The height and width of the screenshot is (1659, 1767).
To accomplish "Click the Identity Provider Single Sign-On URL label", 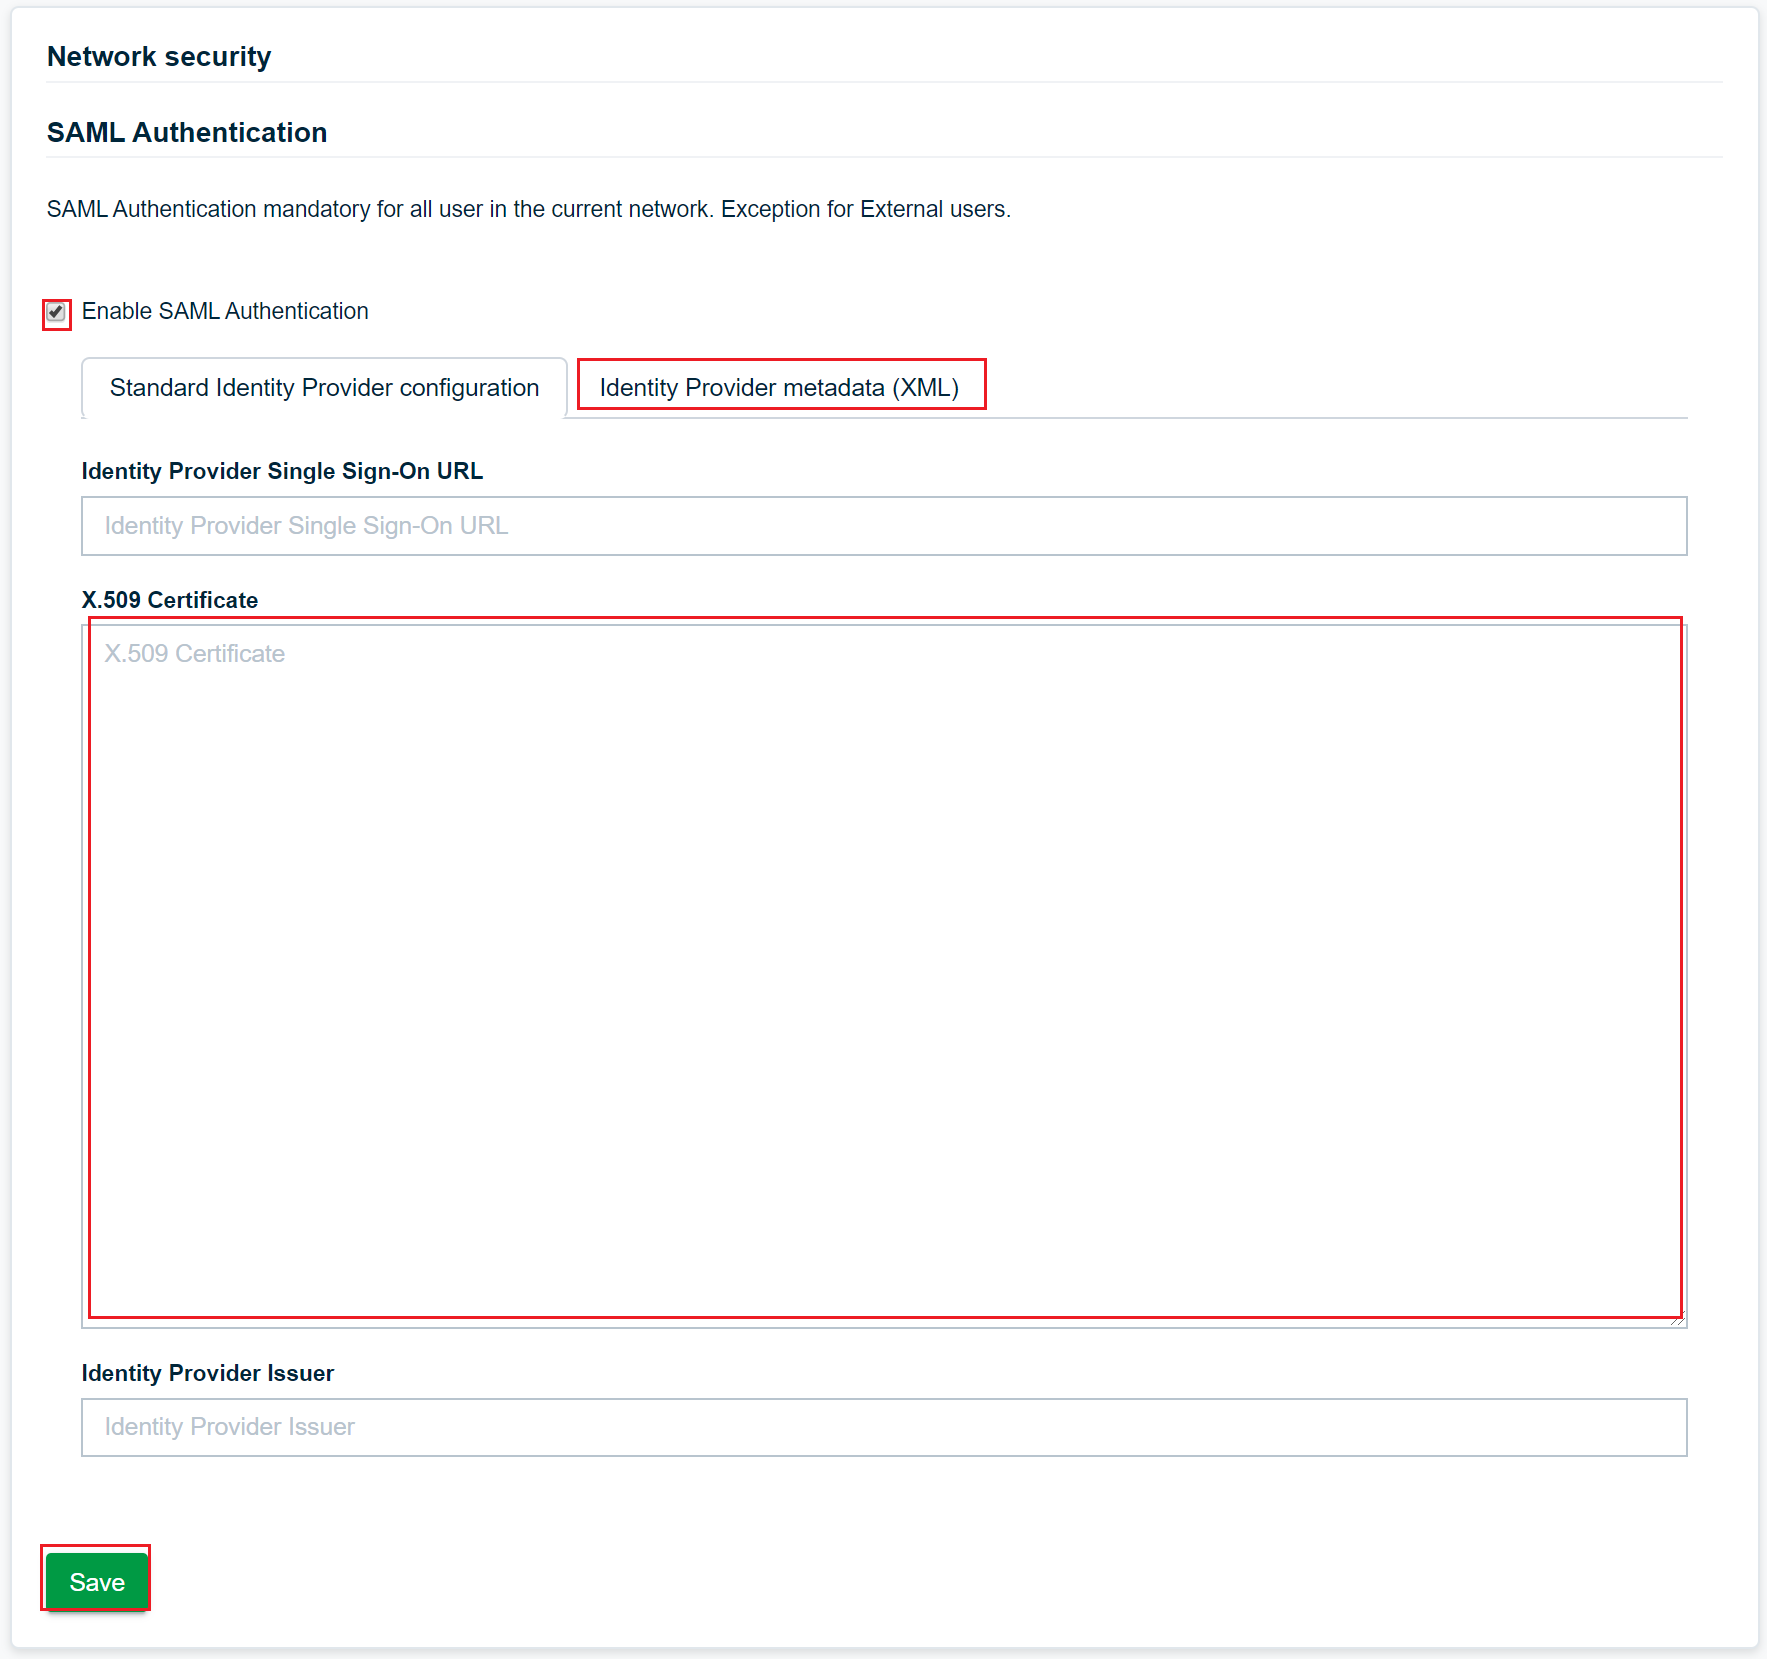I will click(x=282, y=471).
